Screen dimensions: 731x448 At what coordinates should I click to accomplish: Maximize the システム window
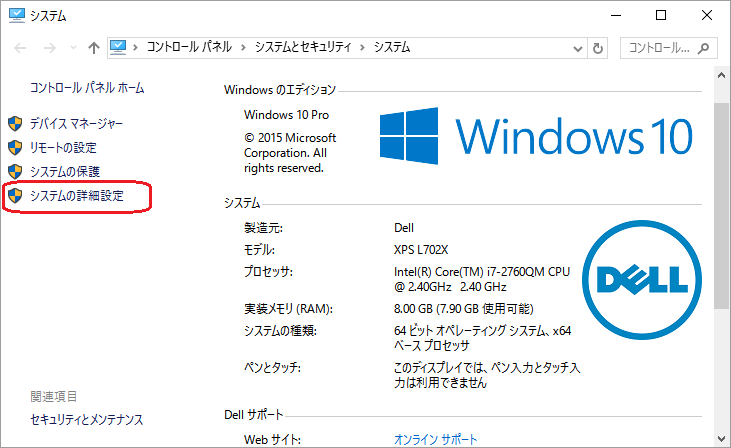click(661, 15)
